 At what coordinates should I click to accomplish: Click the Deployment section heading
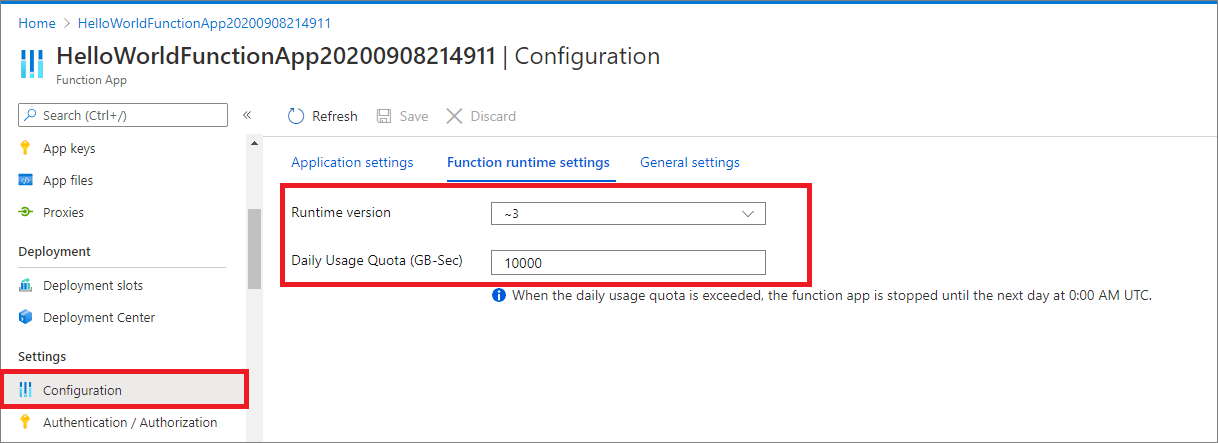point(54,251)
